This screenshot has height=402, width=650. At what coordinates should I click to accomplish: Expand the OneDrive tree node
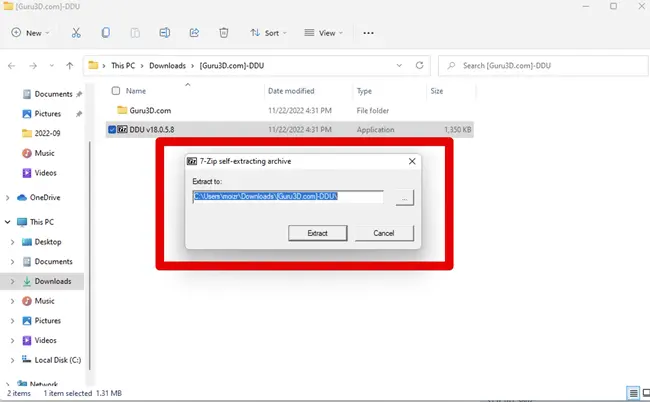click(9, 197)
